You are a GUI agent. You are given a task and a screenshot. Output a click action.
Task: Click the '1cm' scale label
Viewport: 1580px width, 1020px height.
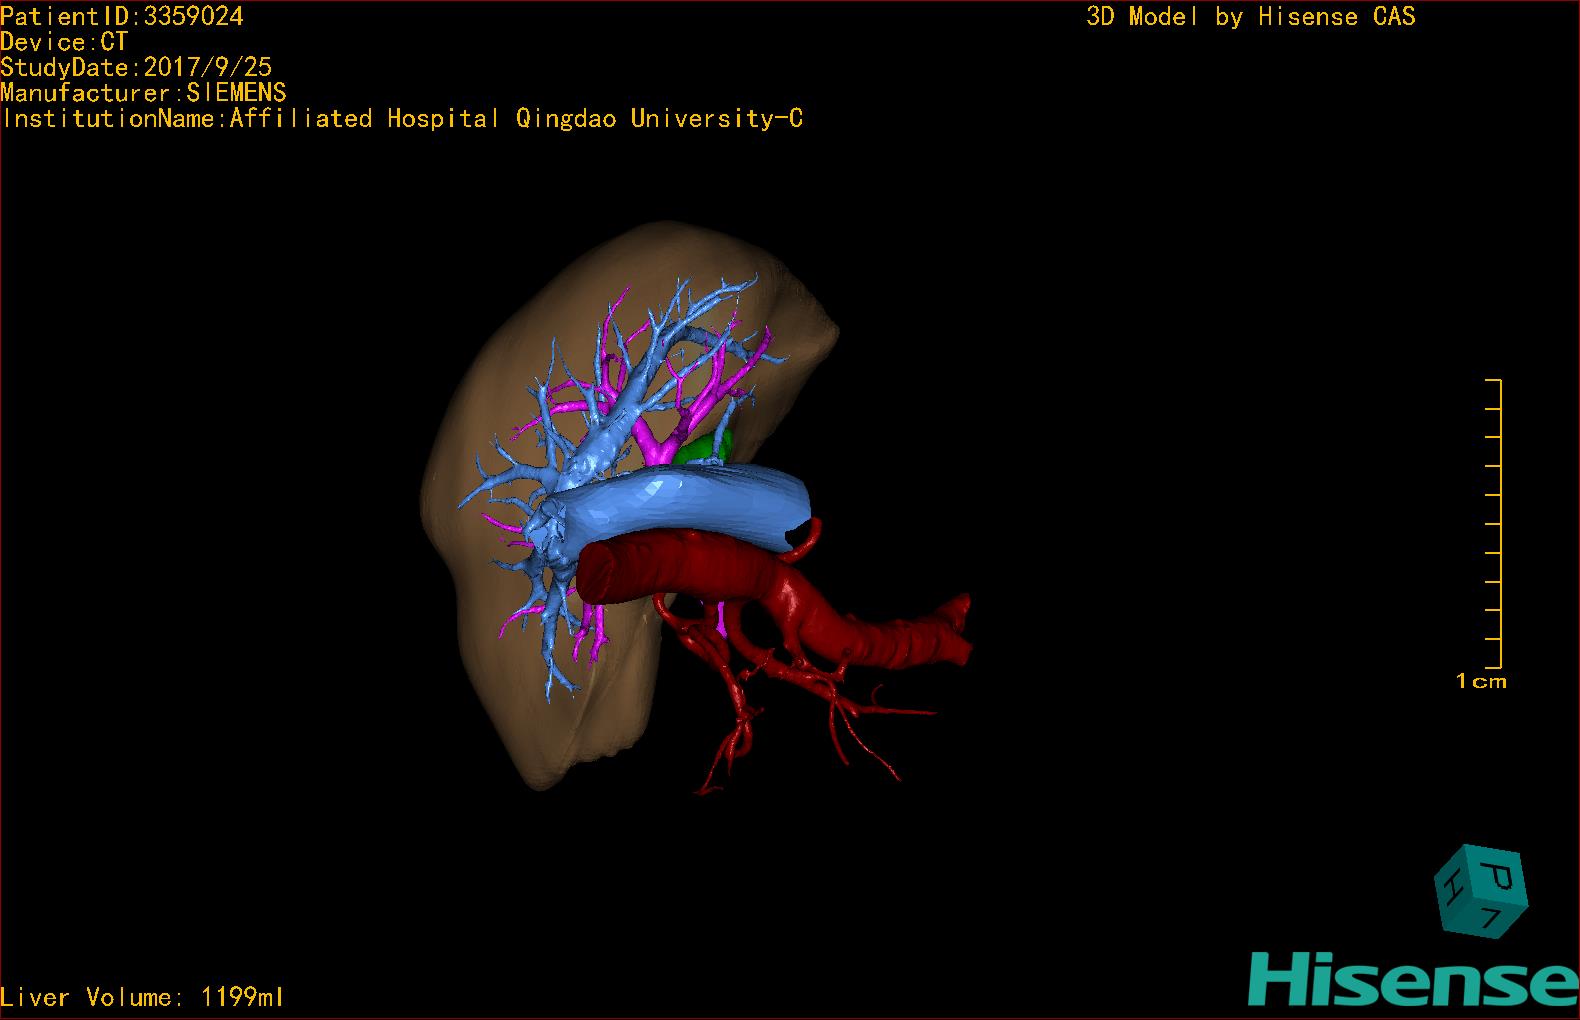(1481, 682)
